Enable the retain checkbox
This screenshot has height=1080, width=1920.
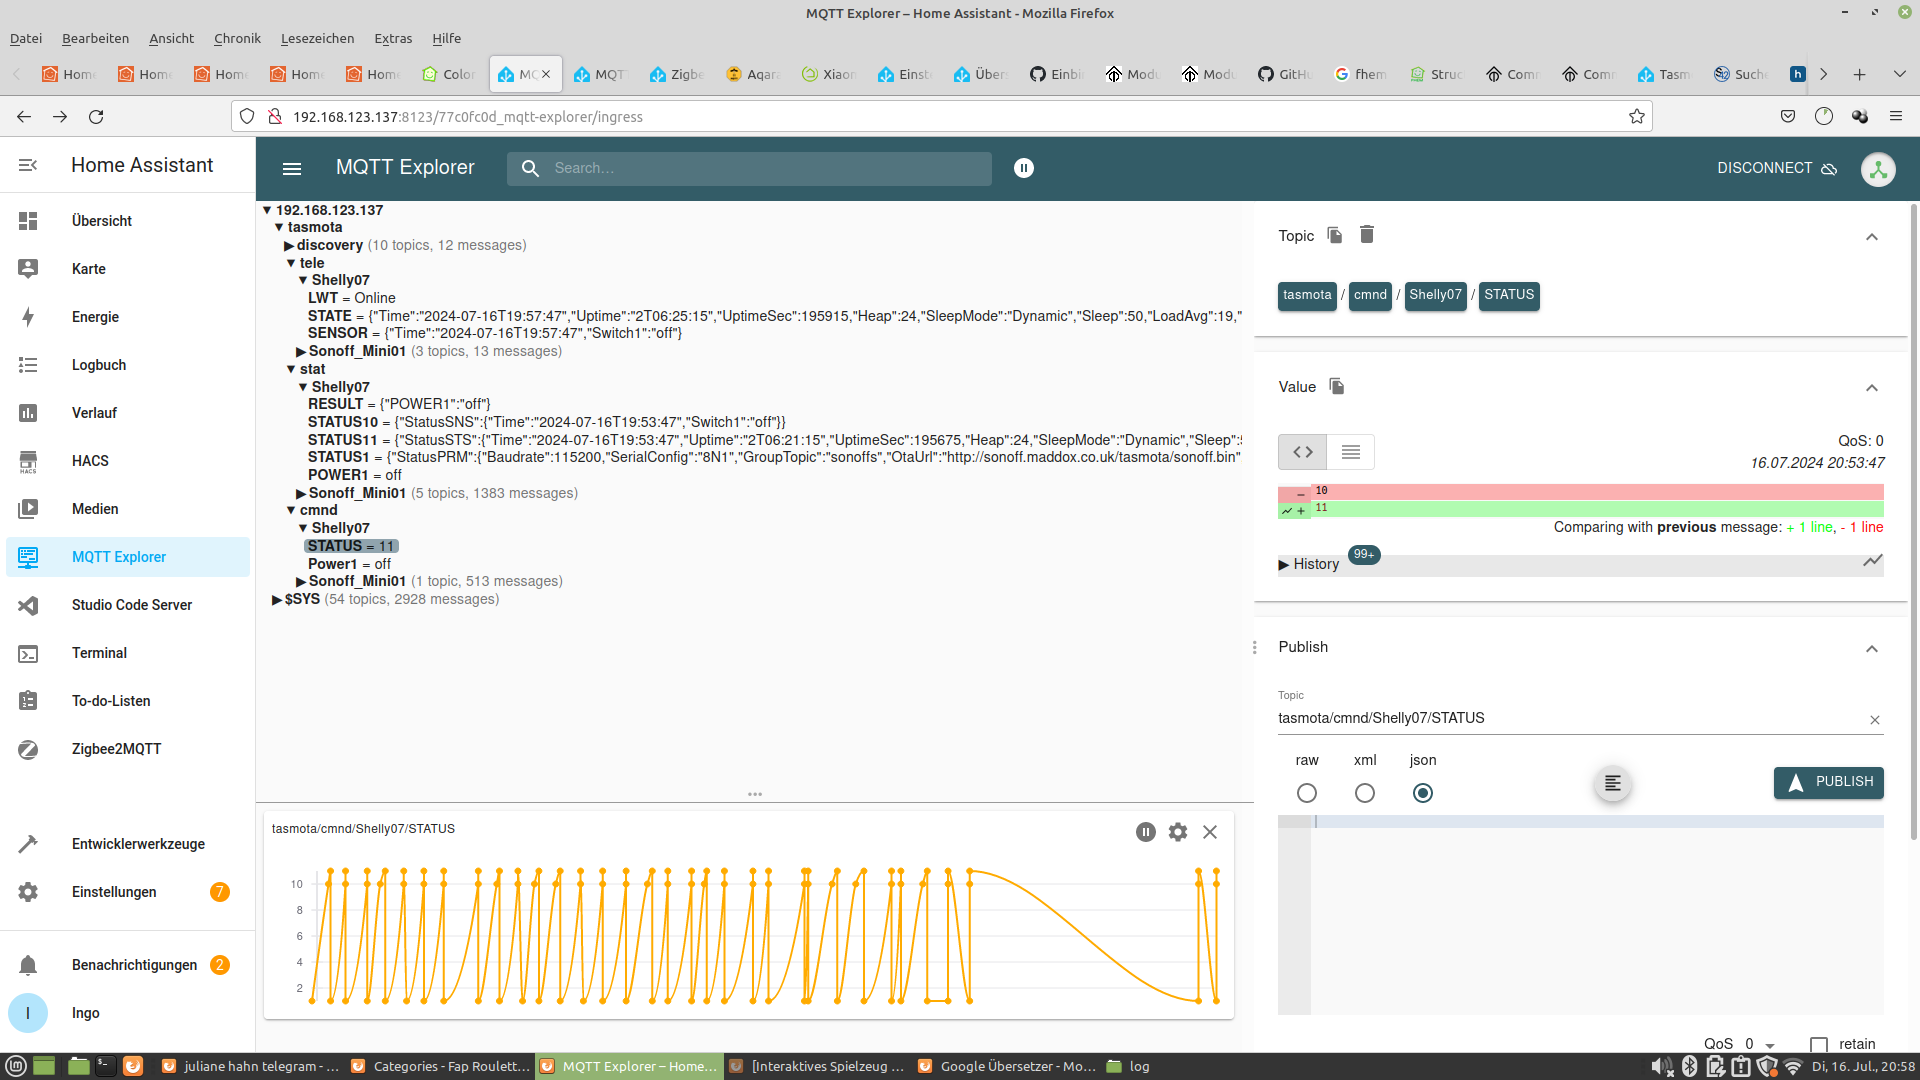click(1819, 1044)
